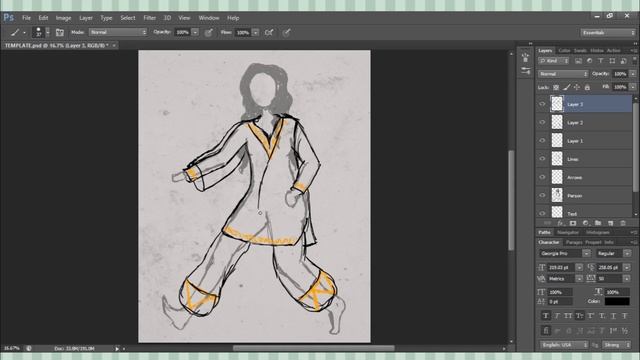
Task: Apply Faux Bold style icon
Action: pyautogui.click(x=546, y=316)
